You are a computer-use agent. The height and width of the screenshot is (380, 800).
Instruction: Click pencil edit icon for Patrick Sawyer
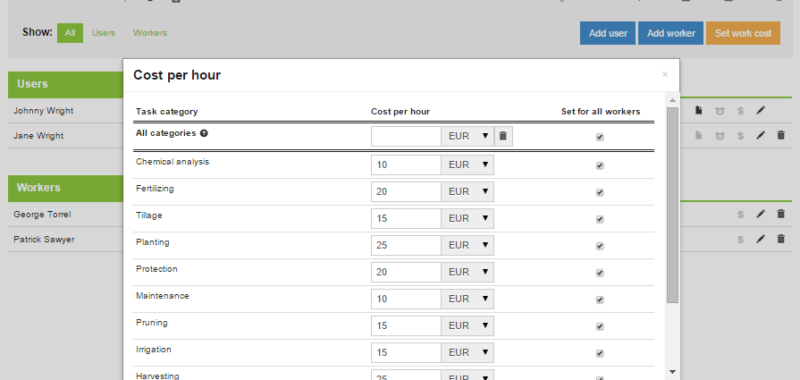760,239
